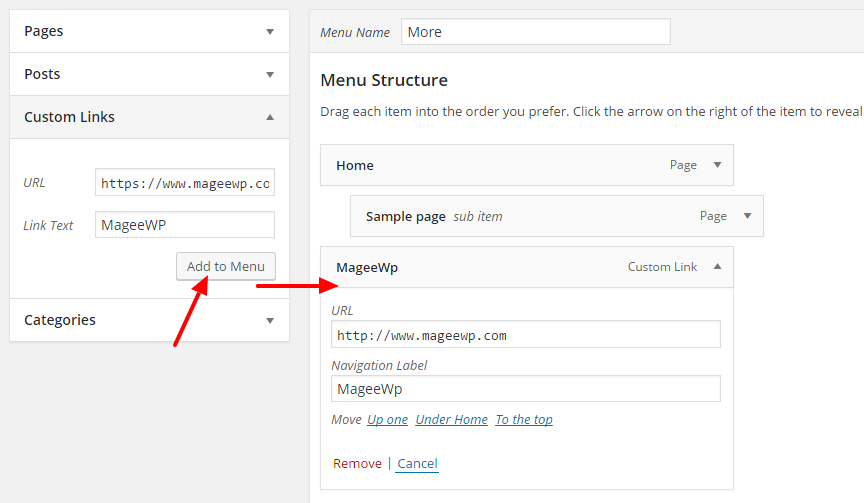Select the Sample page sub item bar
This screenshot has width=864, height=503.
click(x=557, y=216)
